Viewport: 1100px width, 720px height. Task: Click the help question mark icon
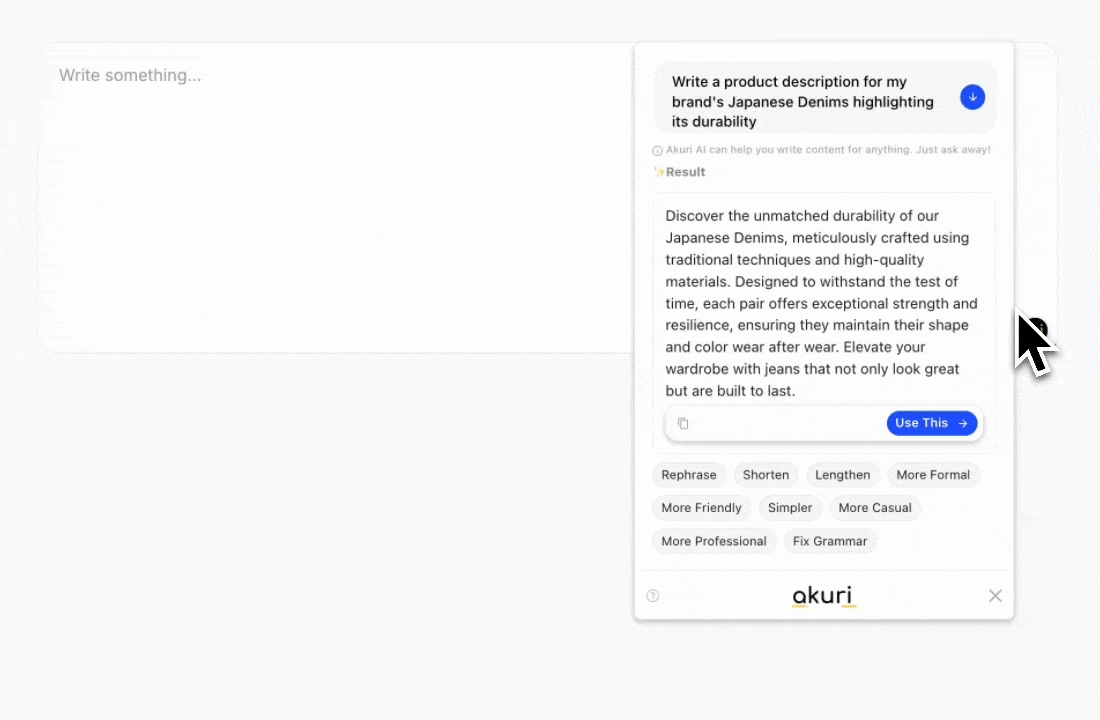pos(653,596)
